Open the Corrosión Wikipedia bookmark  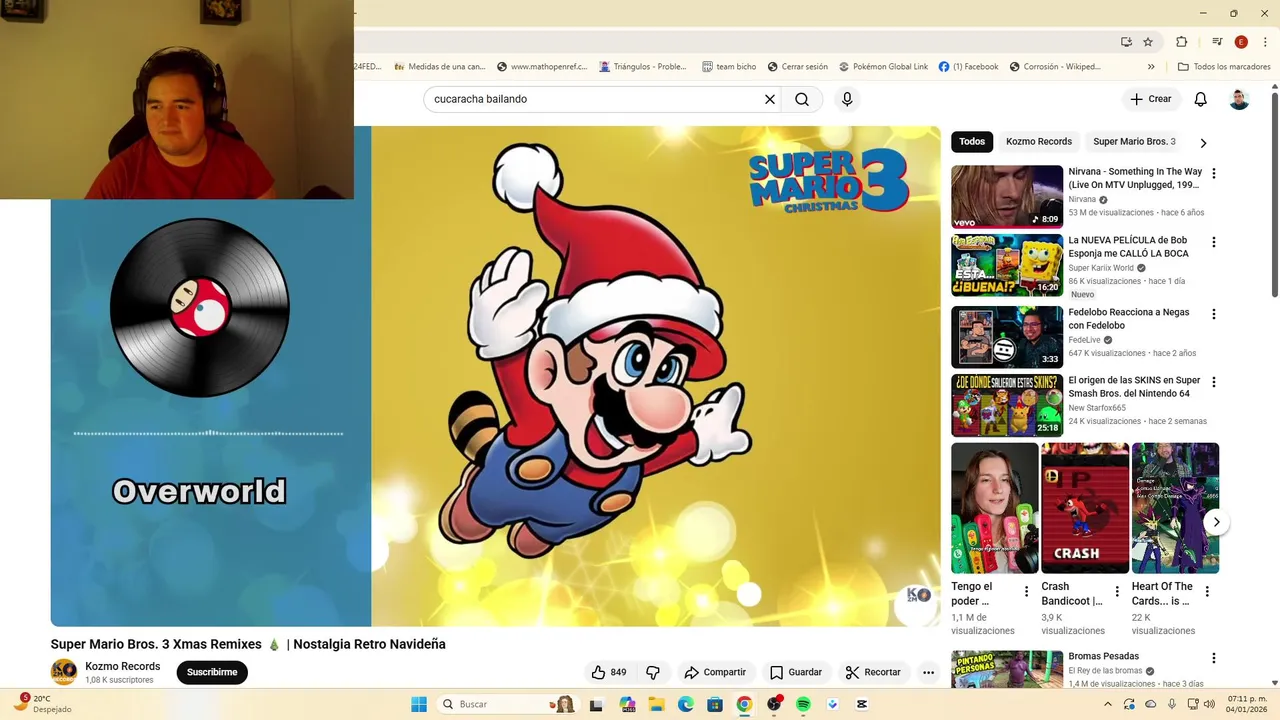point(1055,67)
